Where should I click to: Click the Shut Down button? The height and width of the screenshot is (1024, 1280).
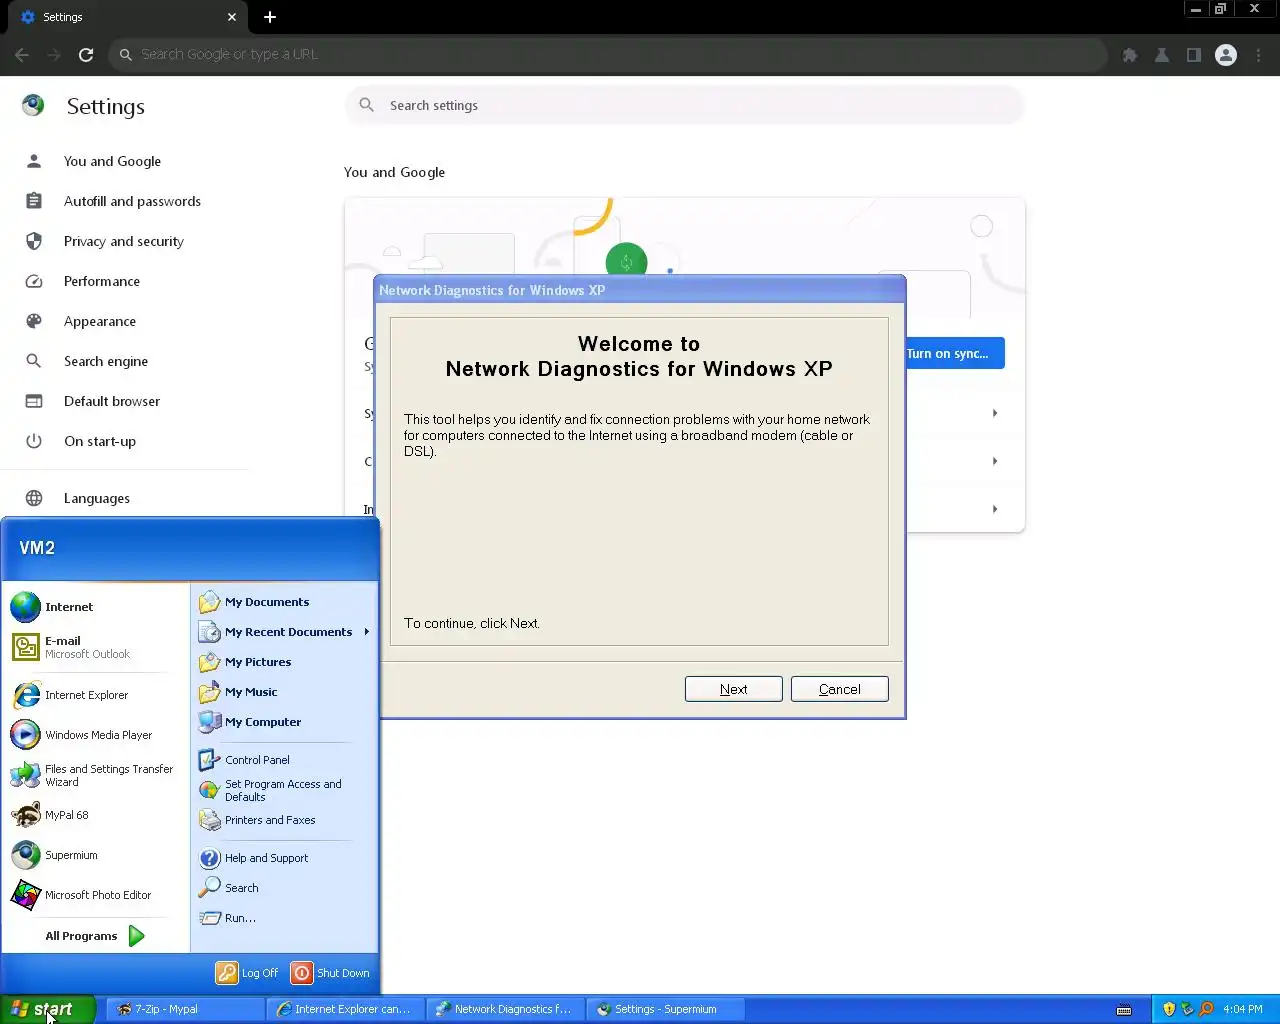click(x=330, y=973)
